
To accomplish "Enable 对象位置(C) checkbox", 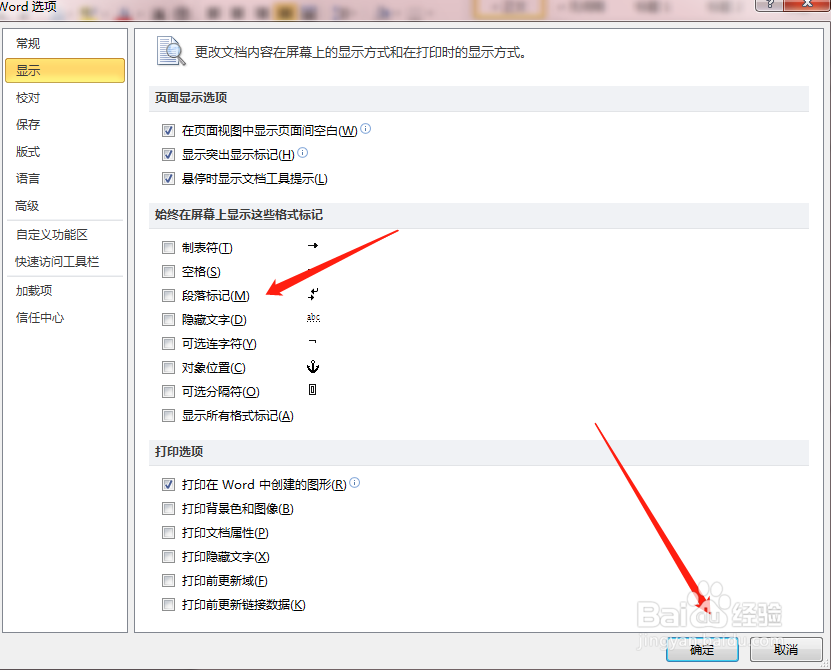I will point(168,367).
